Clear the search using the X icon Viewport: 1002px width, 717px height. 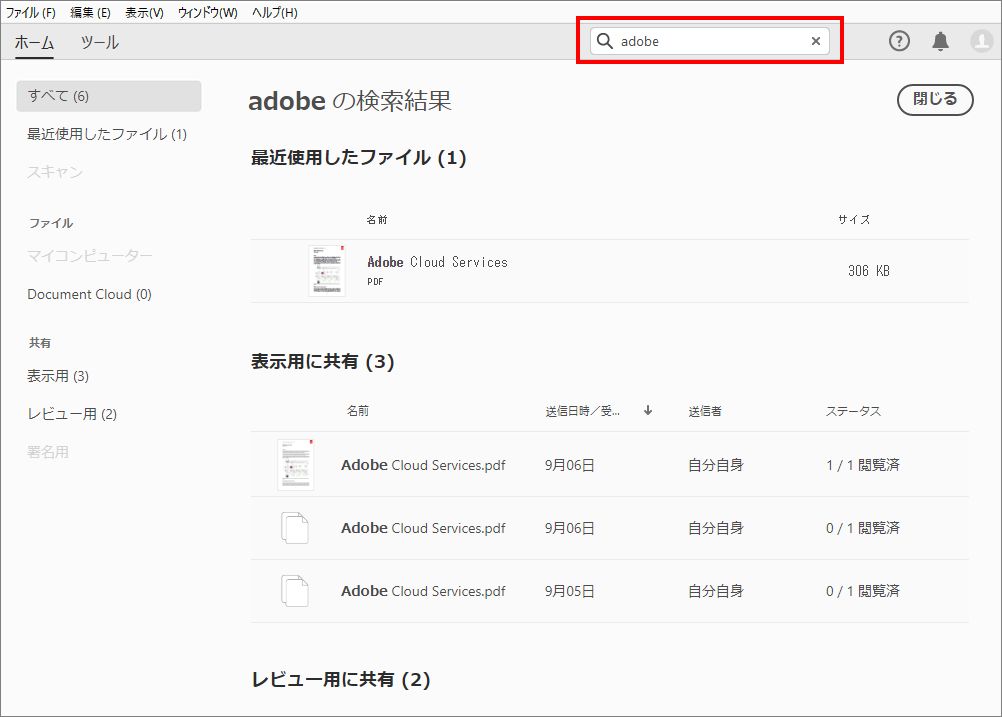click(816, 41)
